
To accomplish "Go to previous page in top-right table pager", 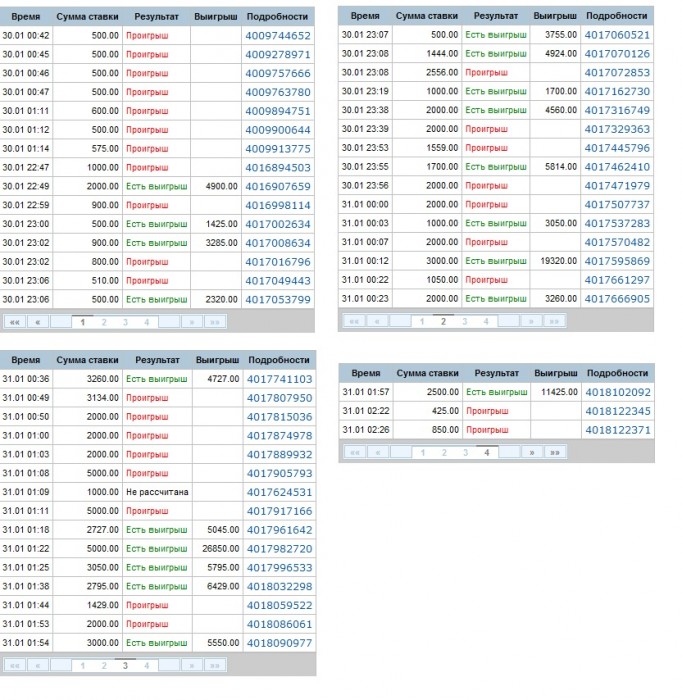I will click(x=377, y=321).
